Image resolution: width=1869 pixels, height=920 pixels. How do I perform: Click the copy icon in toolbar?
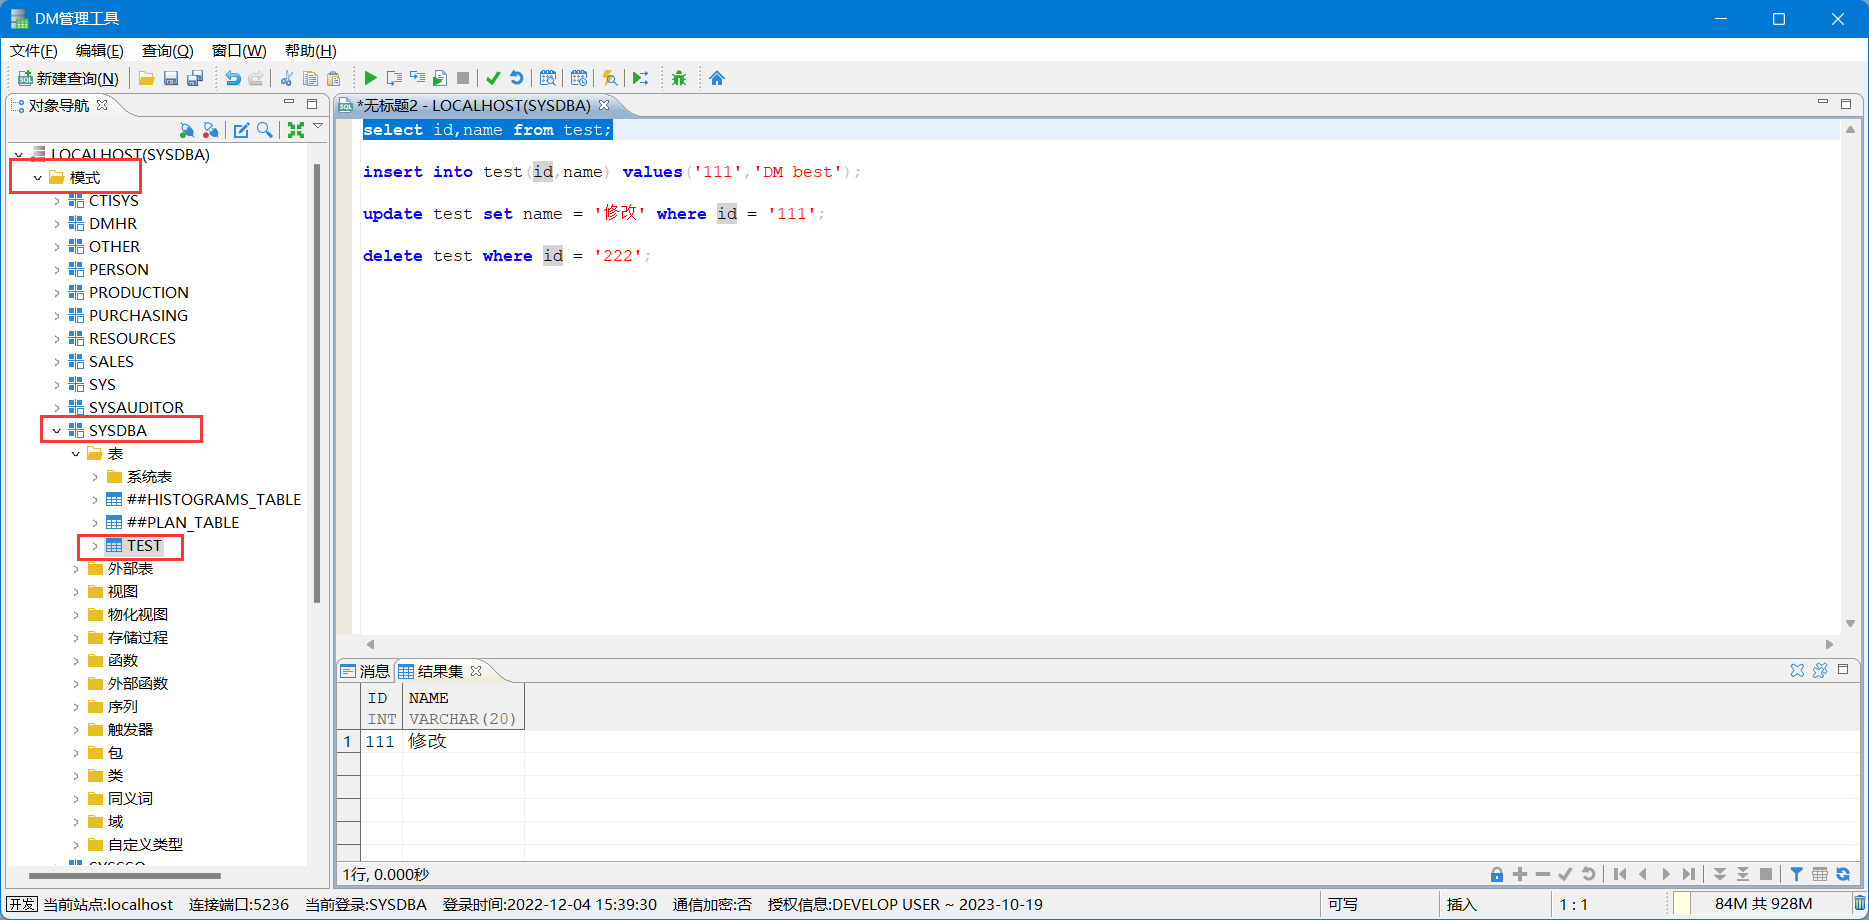pos(310,78)
